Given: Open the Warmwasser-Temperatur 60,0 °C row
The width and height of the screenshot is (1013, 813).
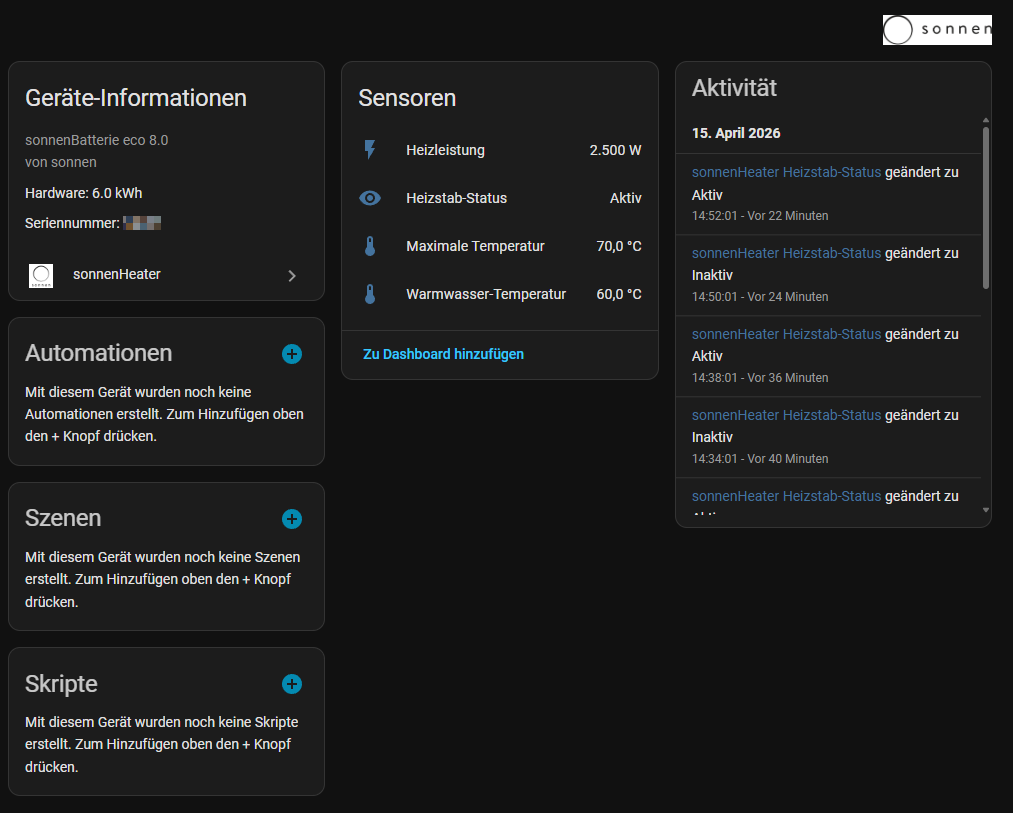Looking at the screenshot, I should coord(500,294).
